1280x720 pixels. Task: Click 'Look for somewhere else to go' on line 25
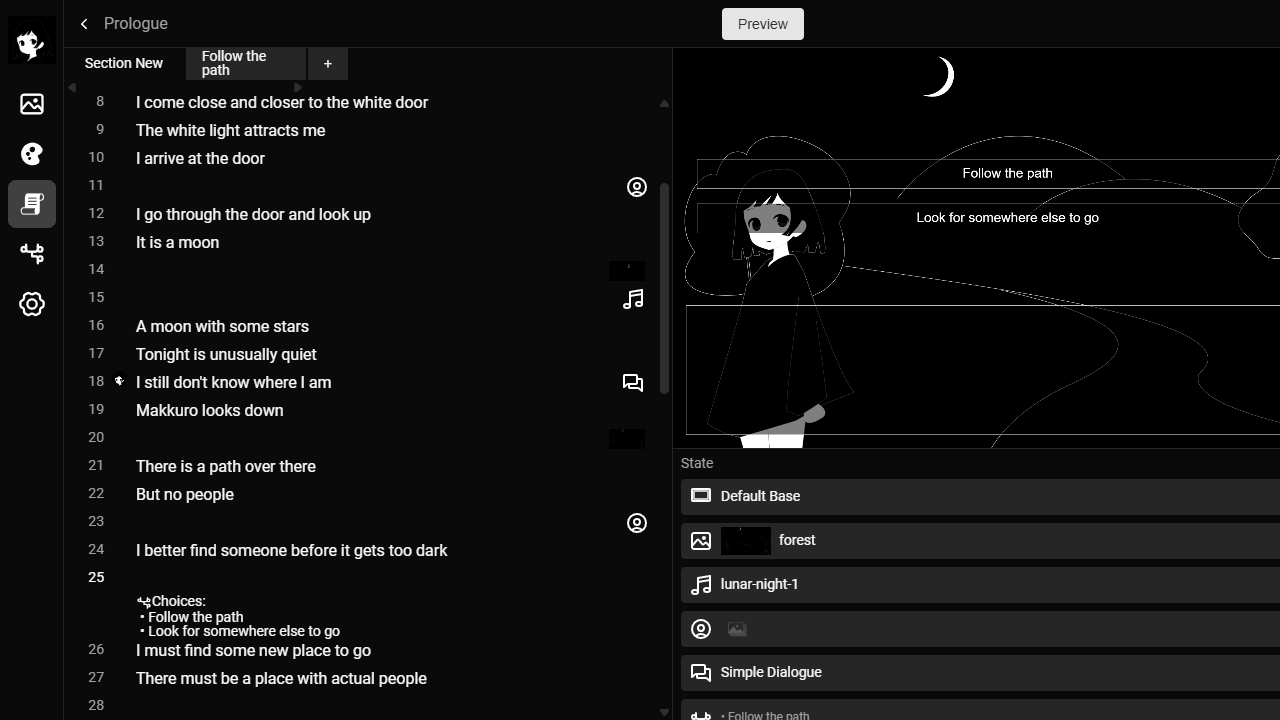(x=244, y=631)
